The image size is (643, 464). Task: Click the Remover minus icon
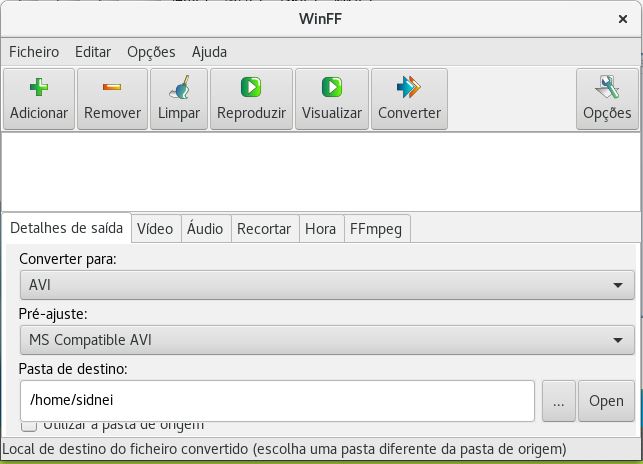(x=112, y=87)
